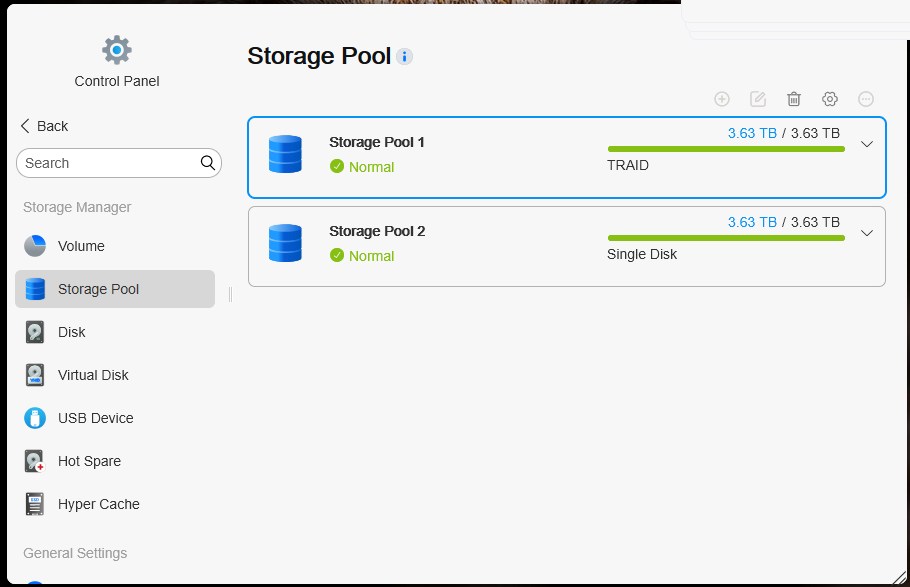Viewport: 910px width, 587px height.
Task: Click the search magnifier icon
Action: tap(207, 163)
